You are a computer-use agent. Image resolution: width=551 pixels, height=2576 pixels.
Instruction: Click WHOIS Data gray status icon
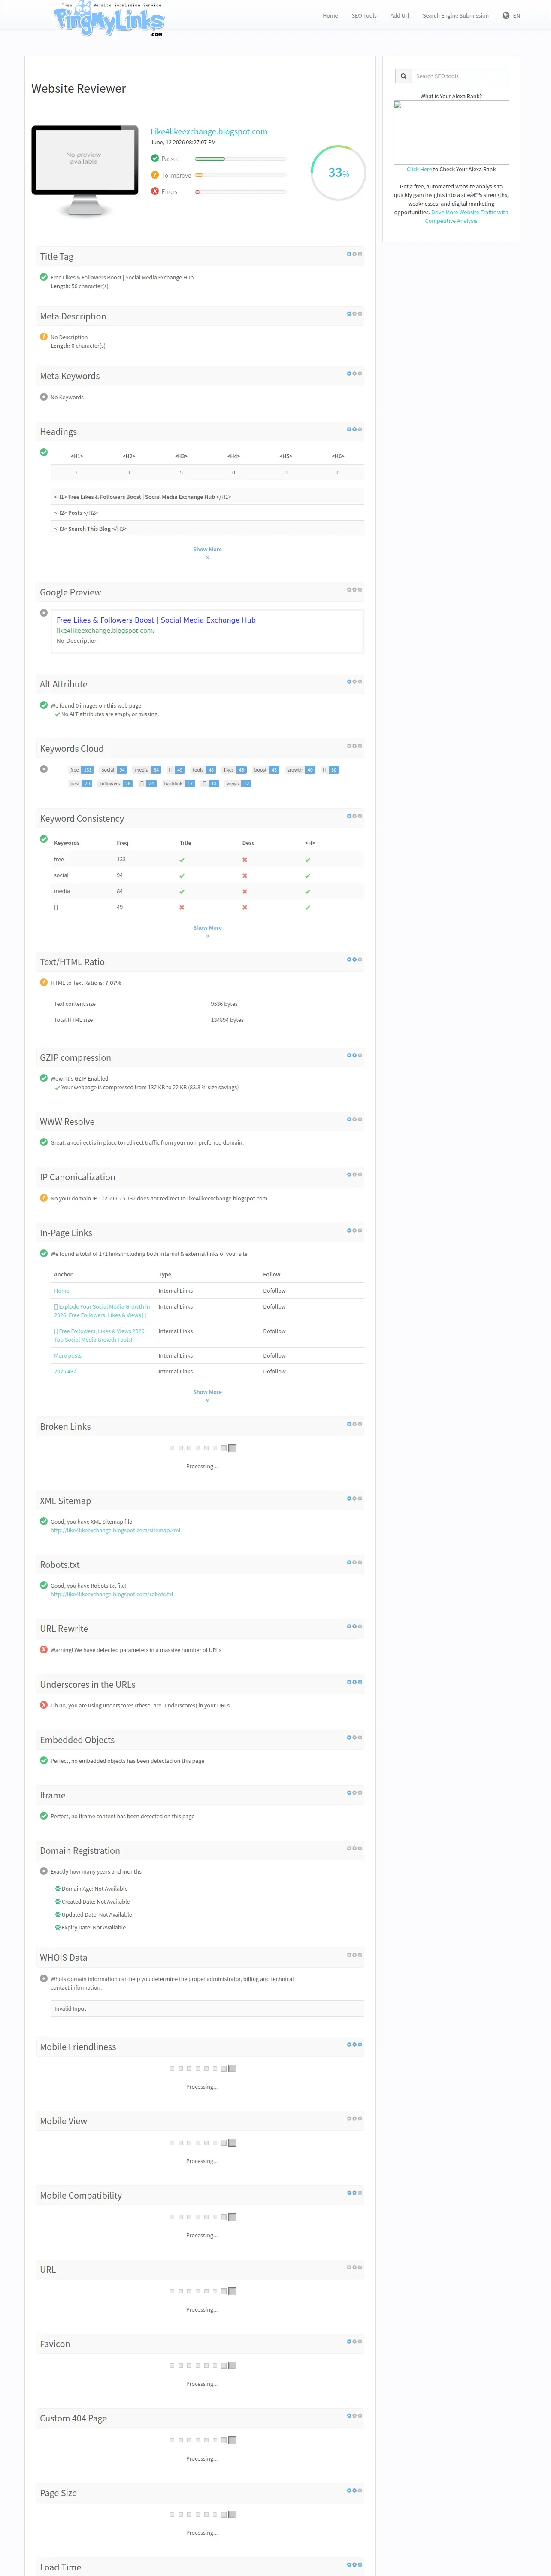click(x=44, y=1978)
